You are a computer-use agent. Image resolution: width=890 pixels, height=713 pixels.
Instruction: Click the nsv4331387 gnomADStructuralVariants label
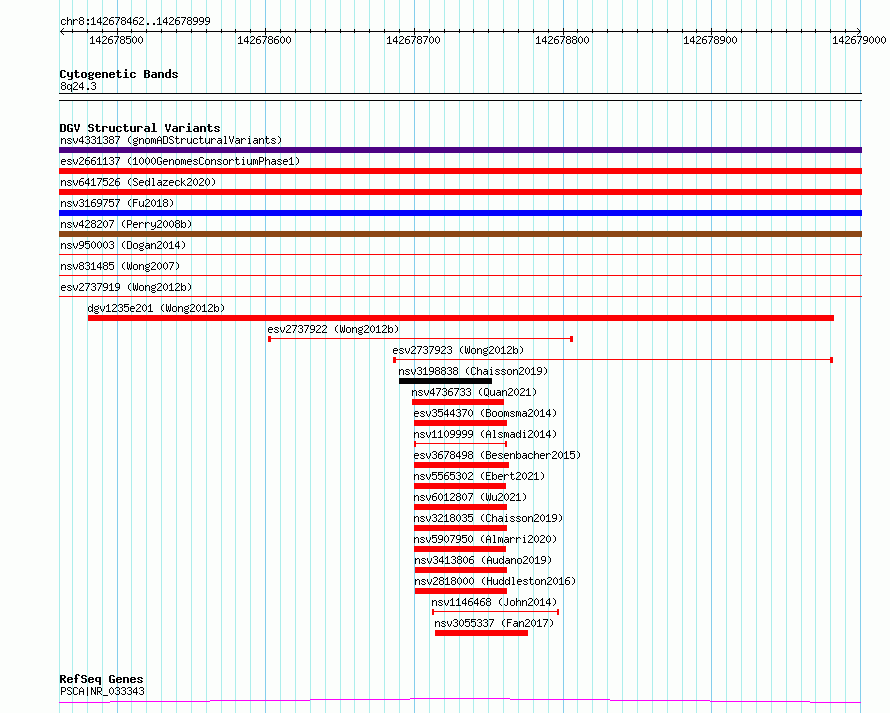click(x=171, y=140)
